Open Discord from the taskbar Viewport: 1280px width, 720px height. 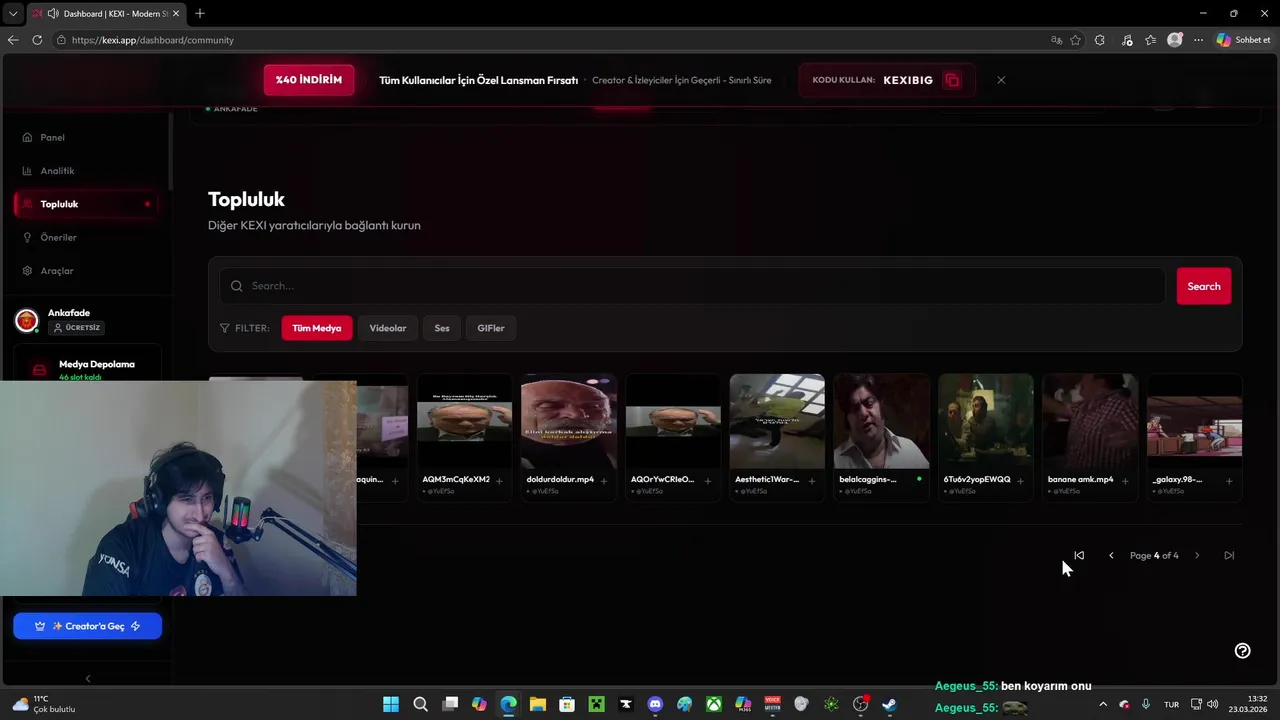(x=655, y=704)
